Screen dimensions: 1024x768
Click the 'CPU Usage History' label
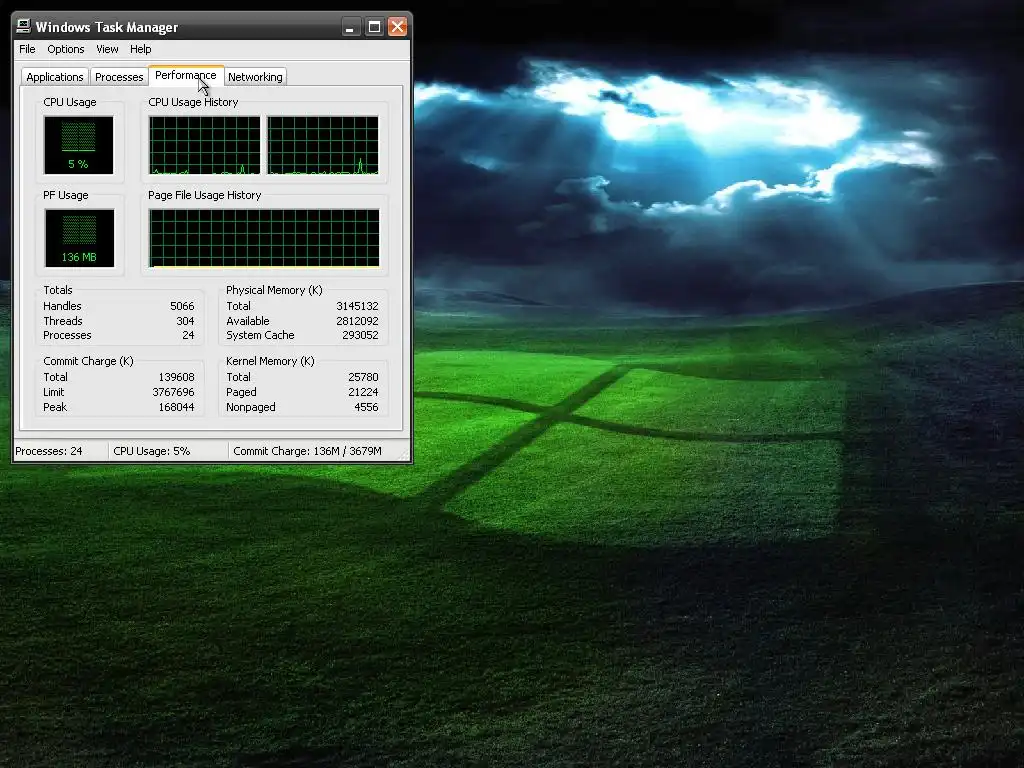[x=193, y=103]
